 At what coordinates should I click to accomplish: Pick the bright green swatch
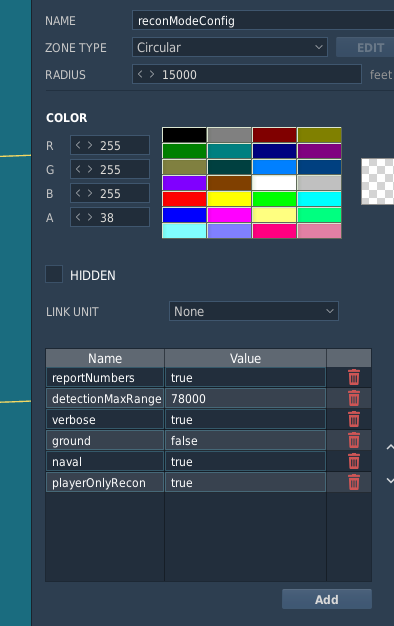point(274,199)
